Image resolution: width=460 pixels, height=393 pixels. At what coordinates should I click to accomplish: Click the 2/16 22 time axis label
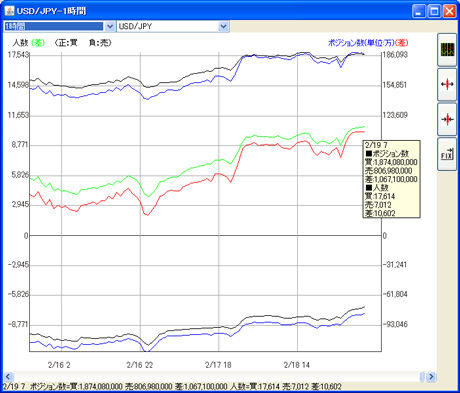140,365
